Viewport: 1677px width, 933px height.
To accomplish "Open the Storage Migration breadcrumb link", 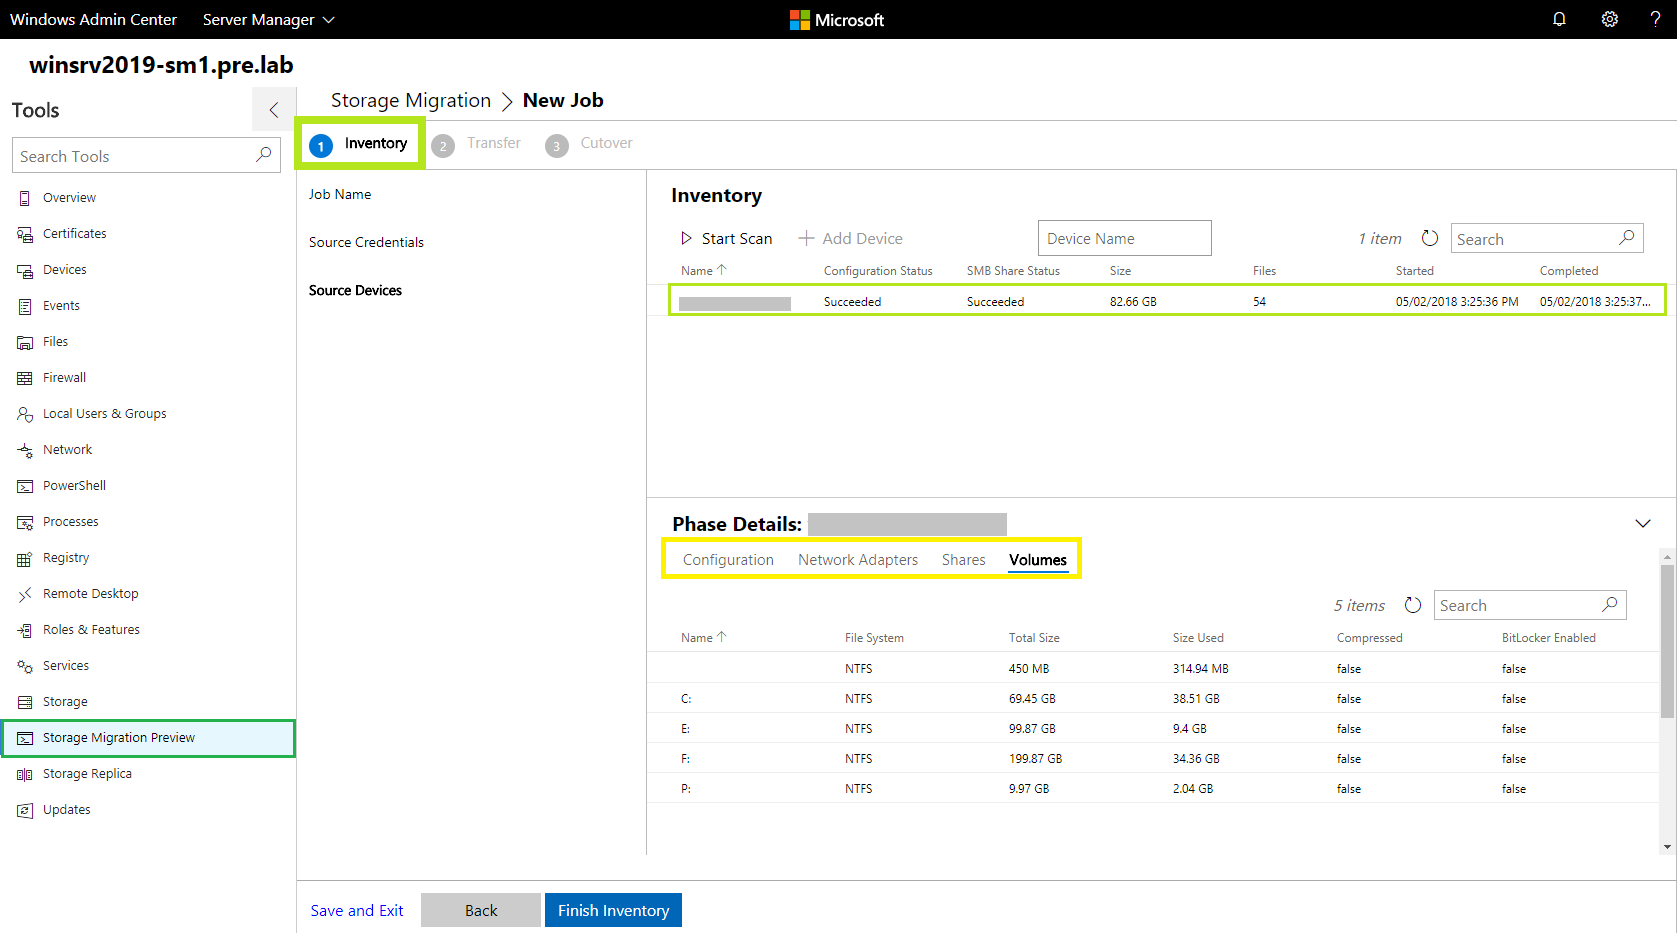I will coord(411,100).
